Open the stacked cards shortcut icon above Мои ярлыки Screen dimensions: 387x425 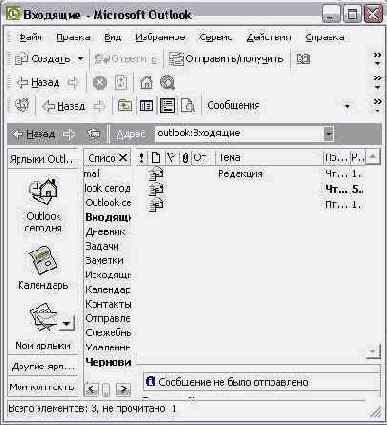coord(43,316)
